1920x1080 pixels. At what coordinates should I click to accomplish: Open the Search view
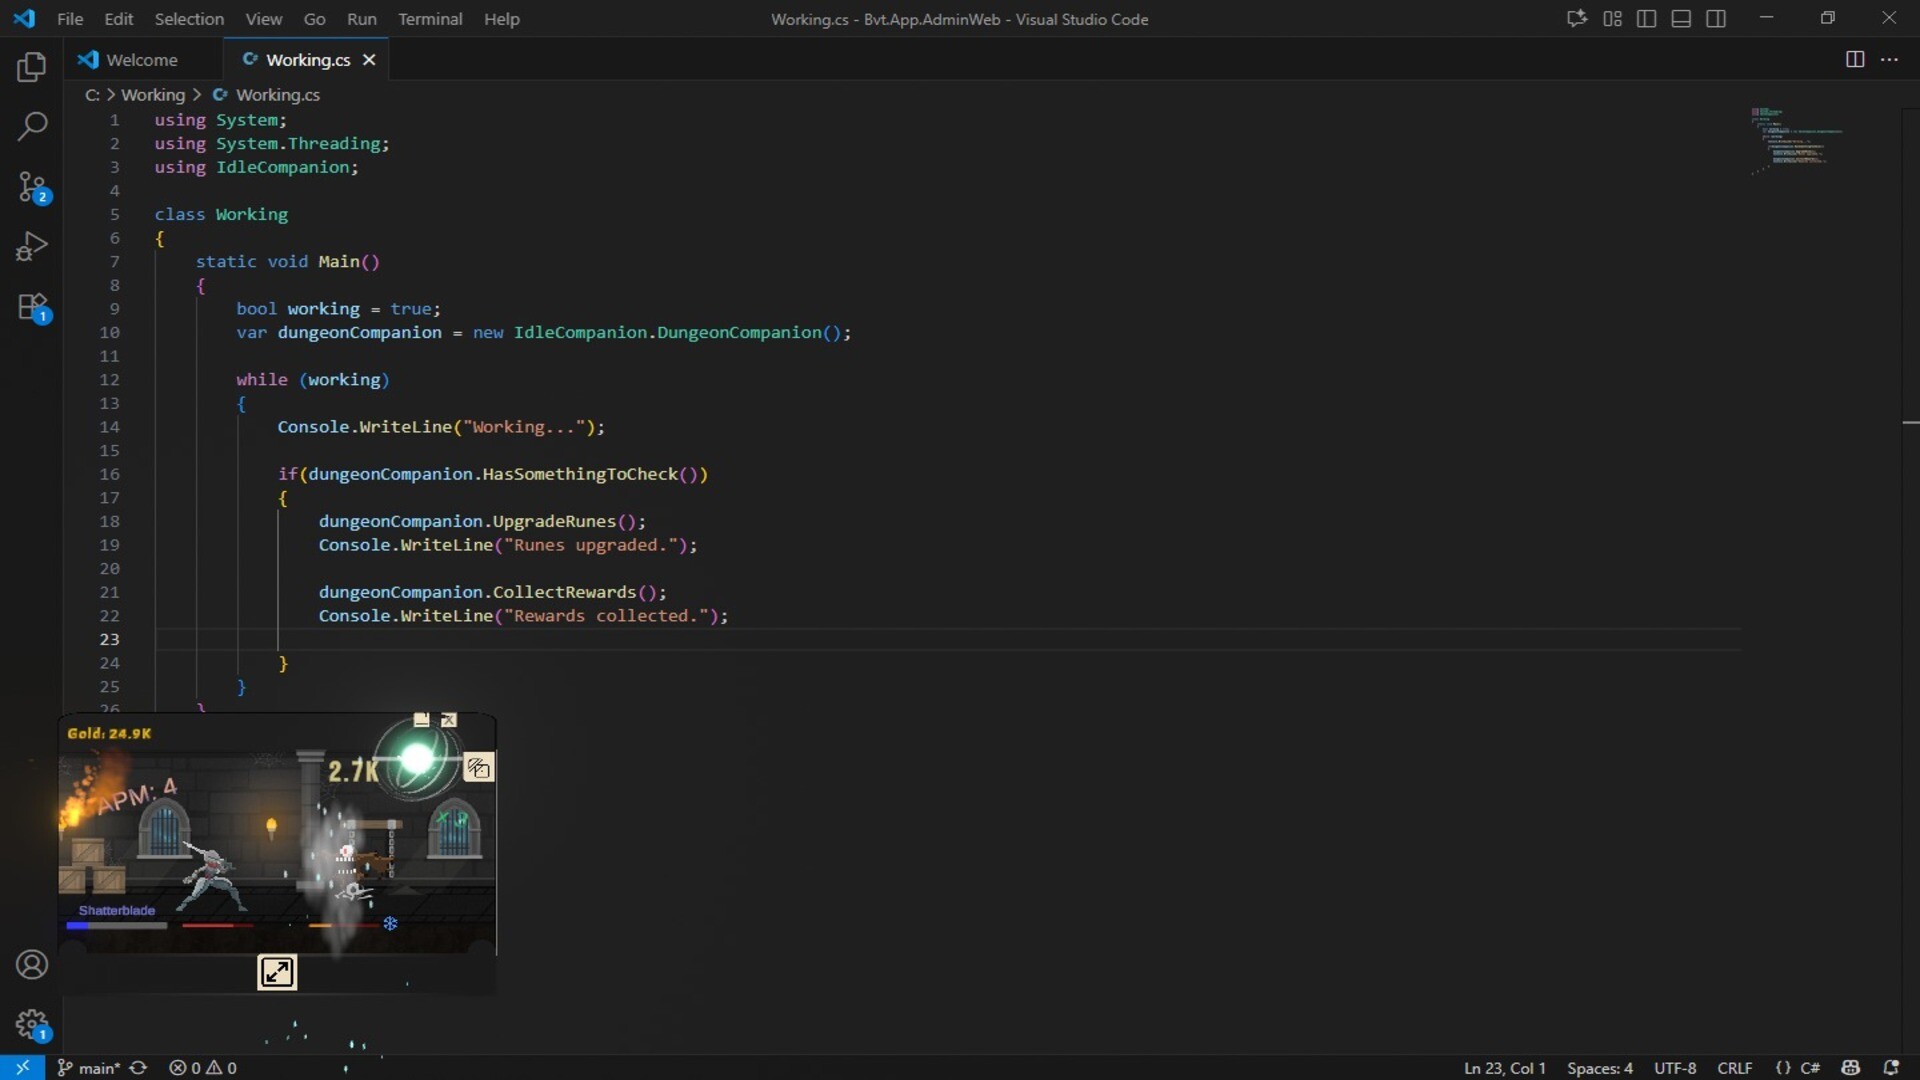pyautogui.click(x=32, y=127)
